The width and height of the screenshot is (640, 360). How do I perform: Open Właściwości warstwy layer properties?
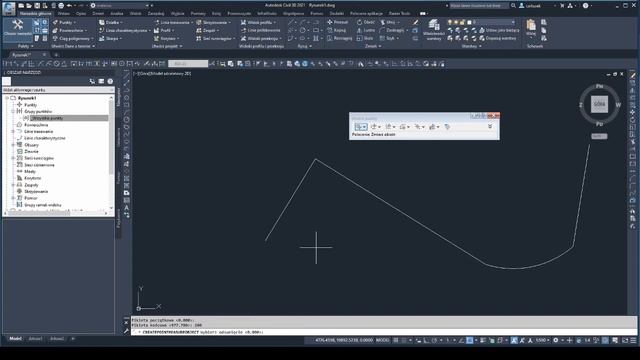433,30
